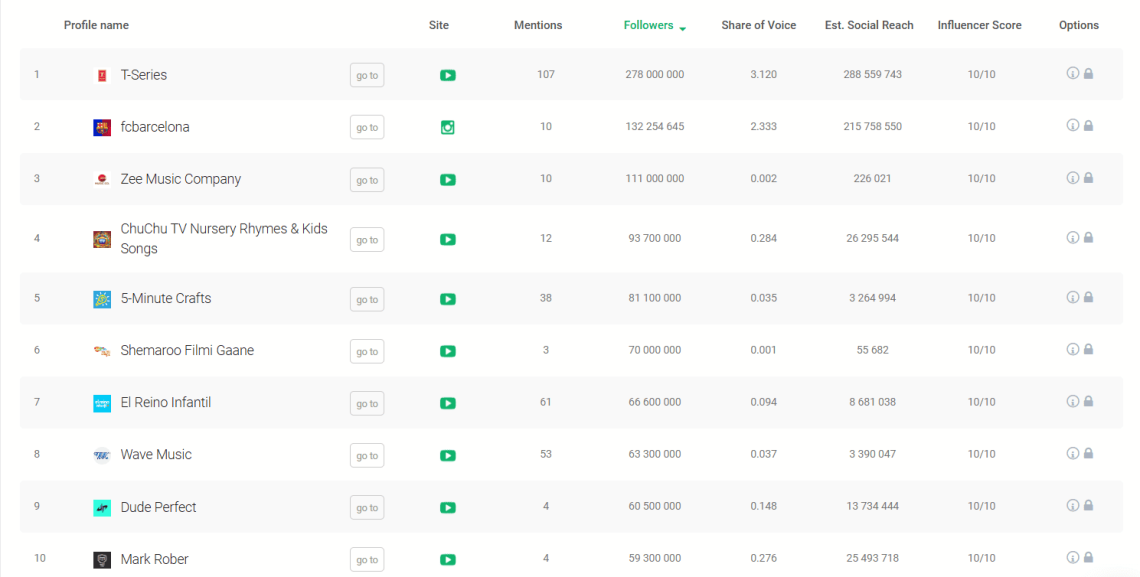Show info for ChuChu TV Nursery Rhymes
Image resolution: width=1140 pixels, height=577 pixels.
tap(1072, 238)
